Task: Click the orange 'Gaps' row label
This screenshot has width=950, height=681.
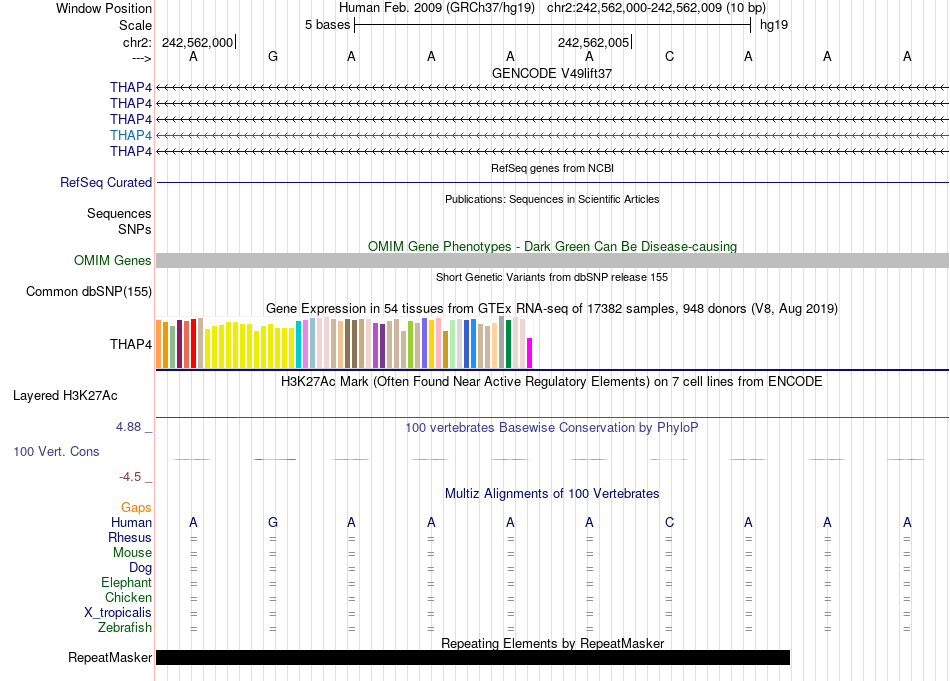Action: pos(136,508)
